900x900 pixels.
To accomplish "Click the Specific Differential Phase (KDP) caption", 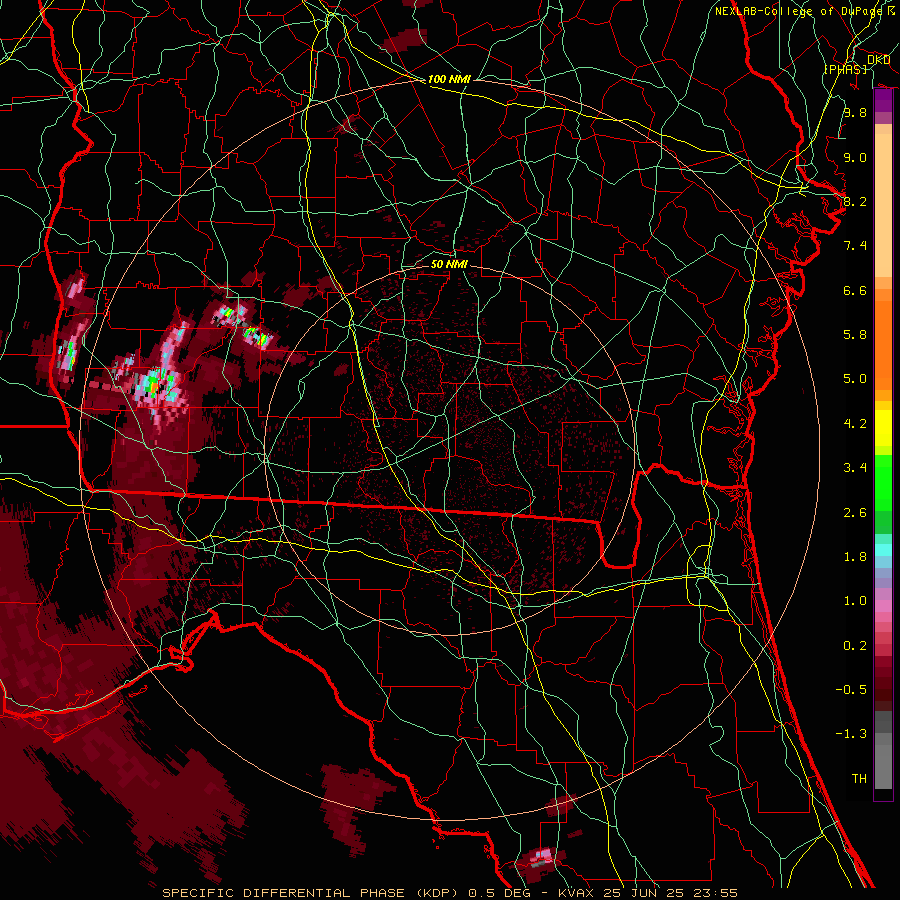I will pos(312,893).
